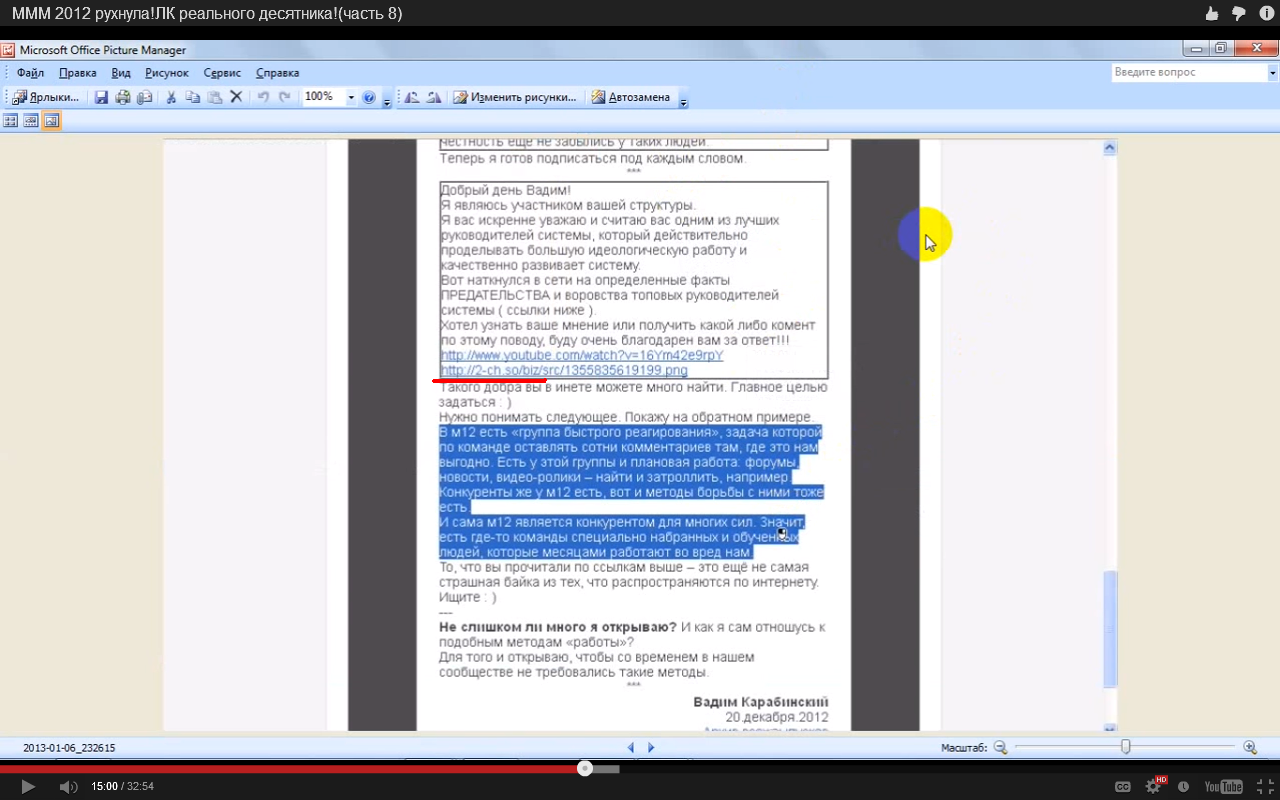The image size is (1280, 800).
Task: Click the blue Help question mark icon
Action: tap(369, 97)
